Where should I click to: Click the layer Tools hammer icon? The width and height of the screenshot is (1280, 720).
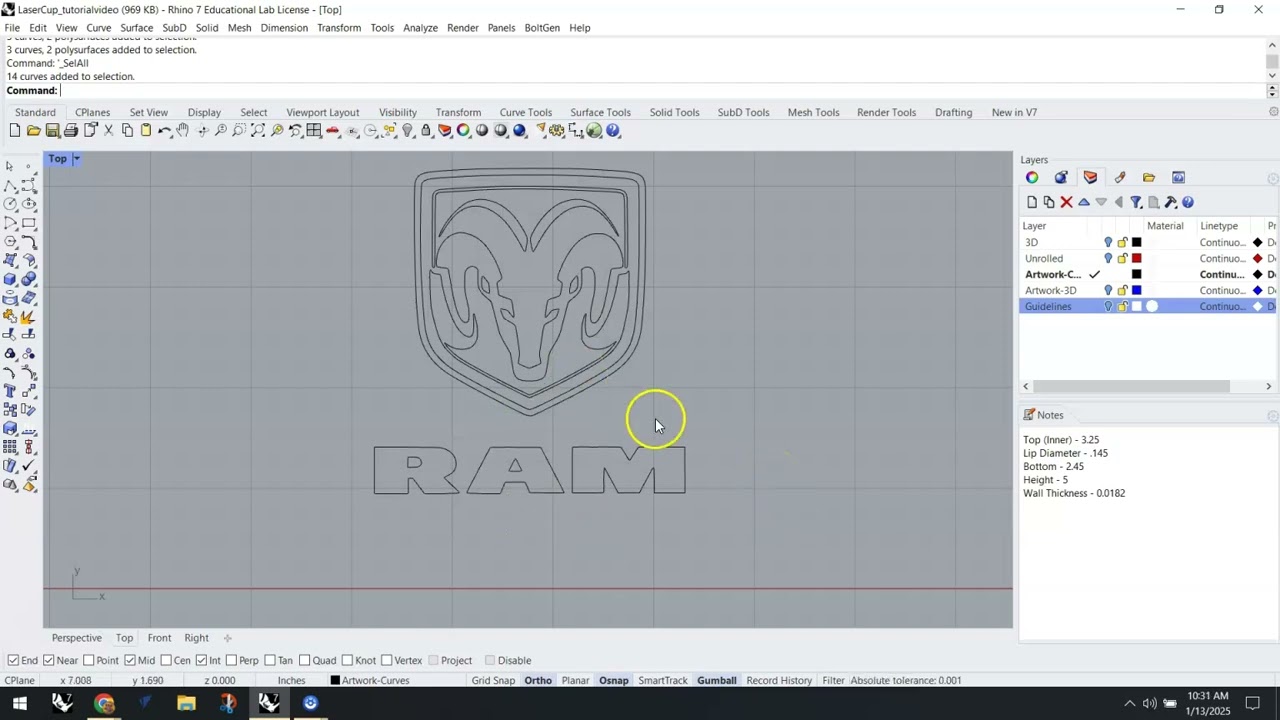click(1171, 202)
